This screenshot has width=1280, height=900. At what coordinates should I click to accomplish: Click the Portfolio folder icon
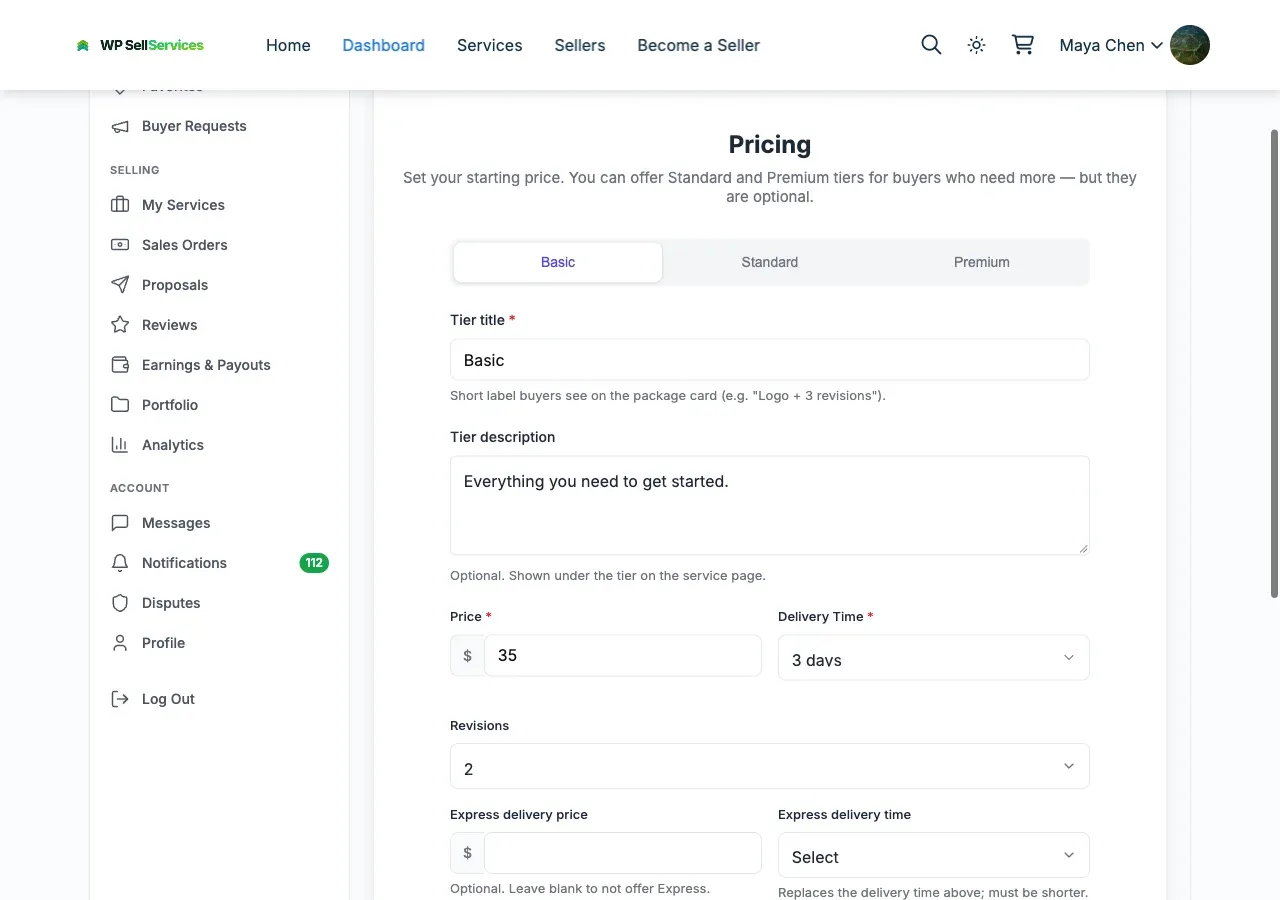coord(120,405)
